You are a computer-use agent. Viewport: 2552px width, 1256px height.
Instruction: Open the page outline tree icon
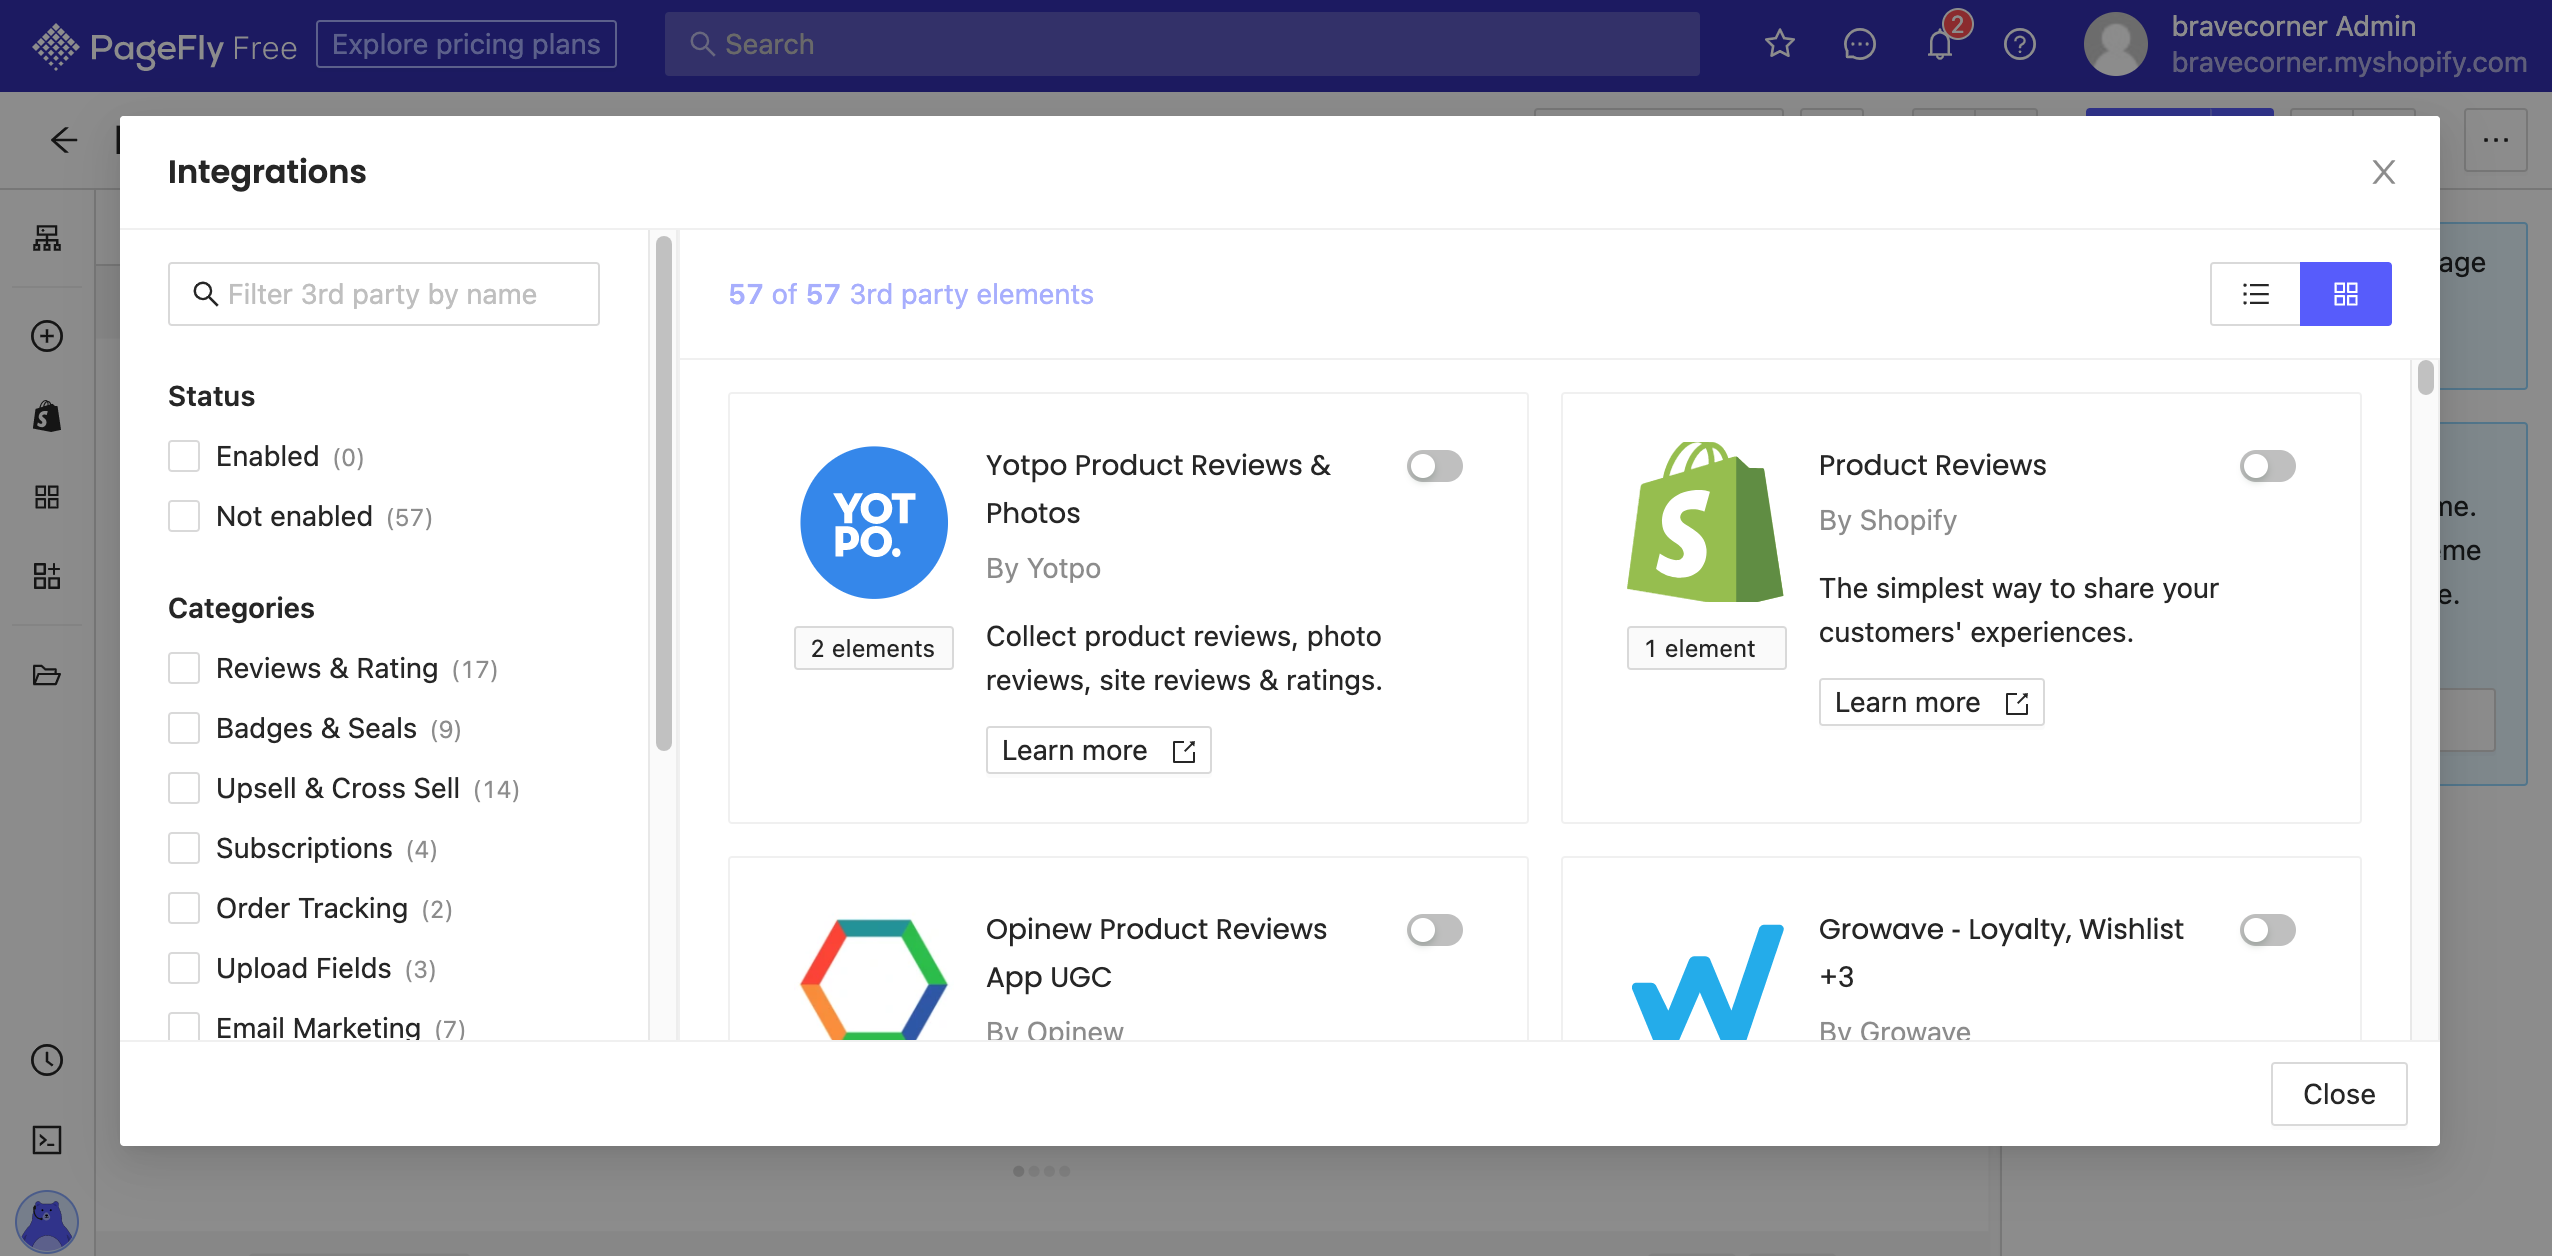[47, 238]
